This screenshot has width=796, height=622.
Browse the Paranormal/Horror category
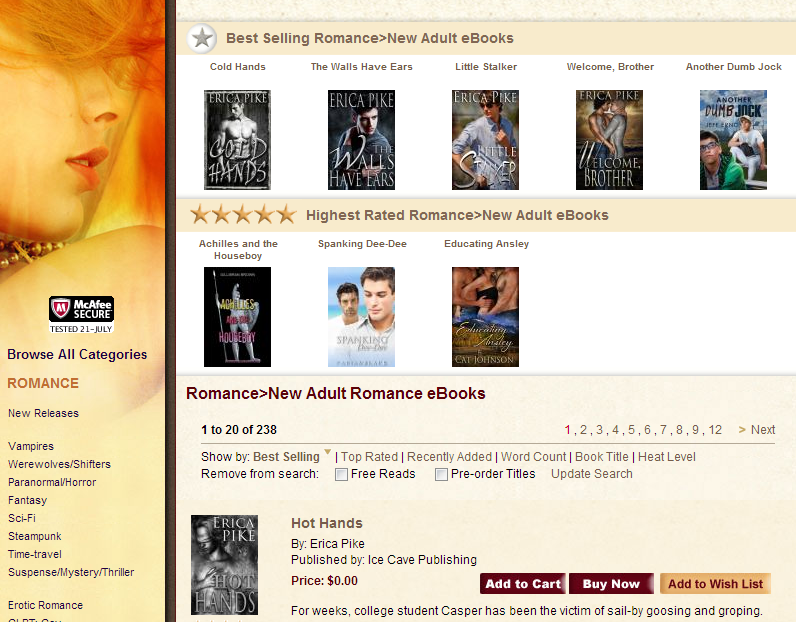[x=52, y=482]
